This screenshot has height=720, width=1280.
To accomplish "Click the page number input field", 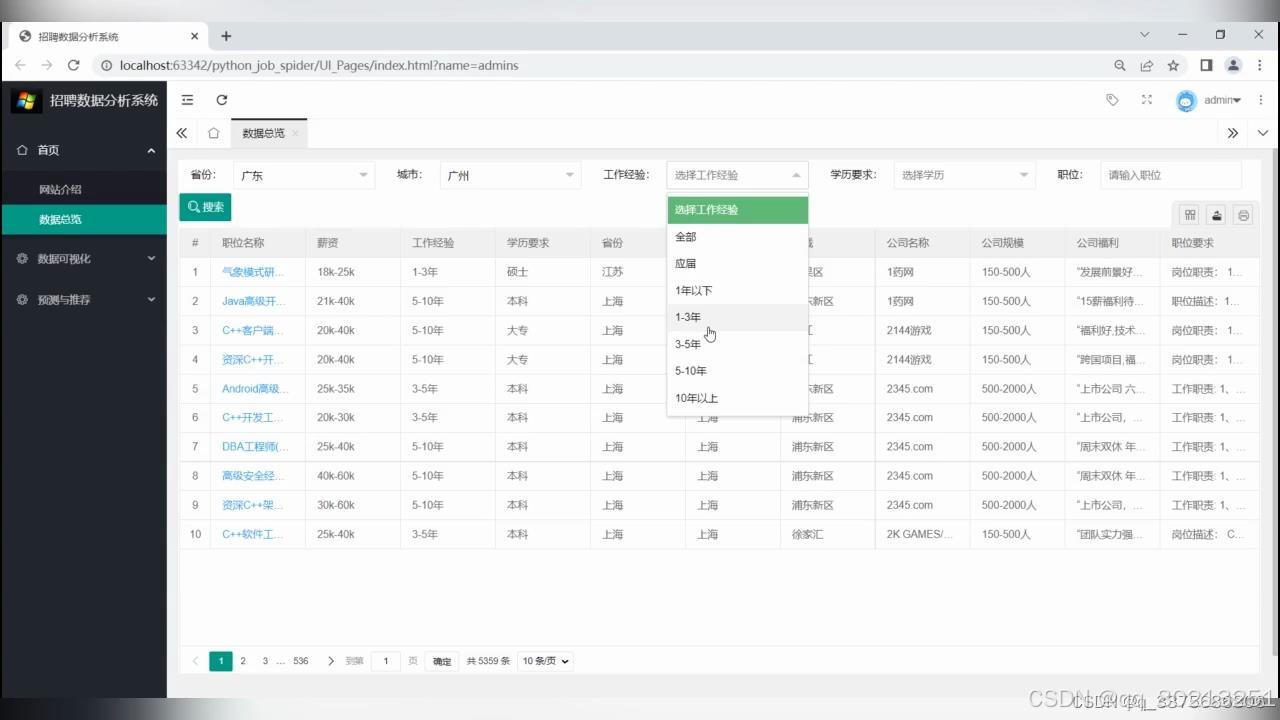I will tap(386, 661).
